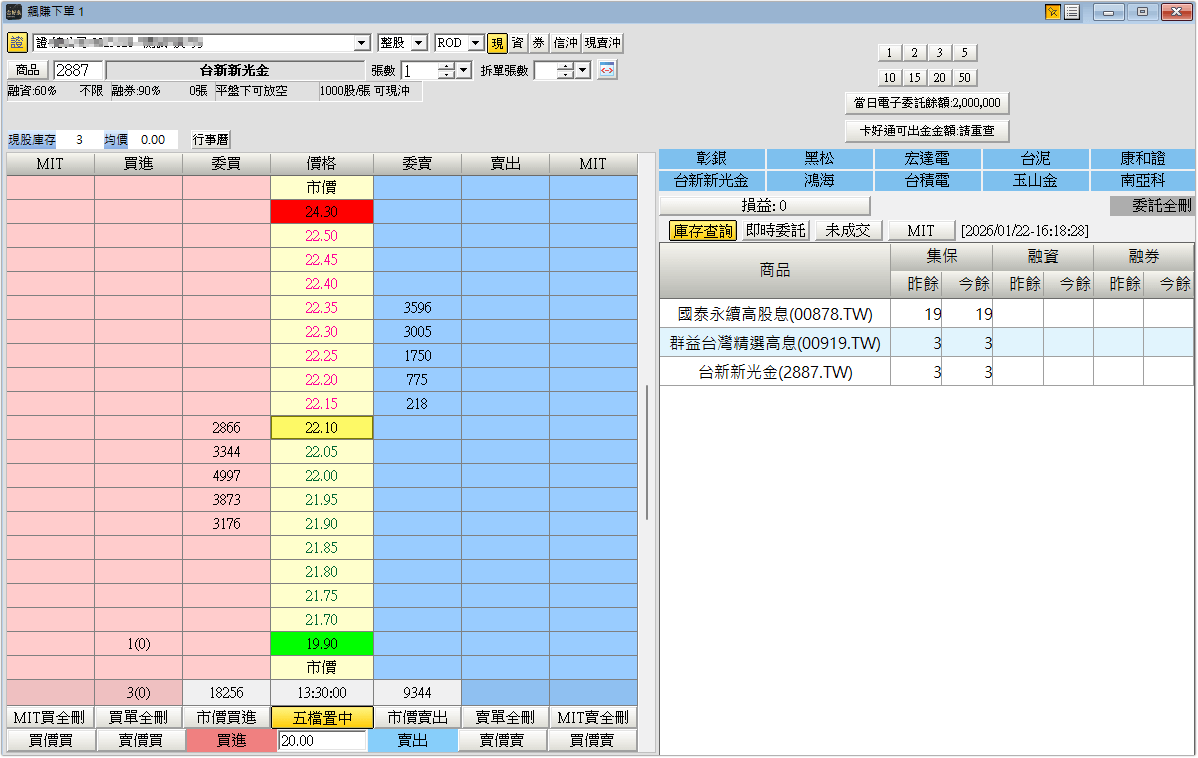Open the 拆單張數 dropdown arrow
1198x758 pixels.
583,71
